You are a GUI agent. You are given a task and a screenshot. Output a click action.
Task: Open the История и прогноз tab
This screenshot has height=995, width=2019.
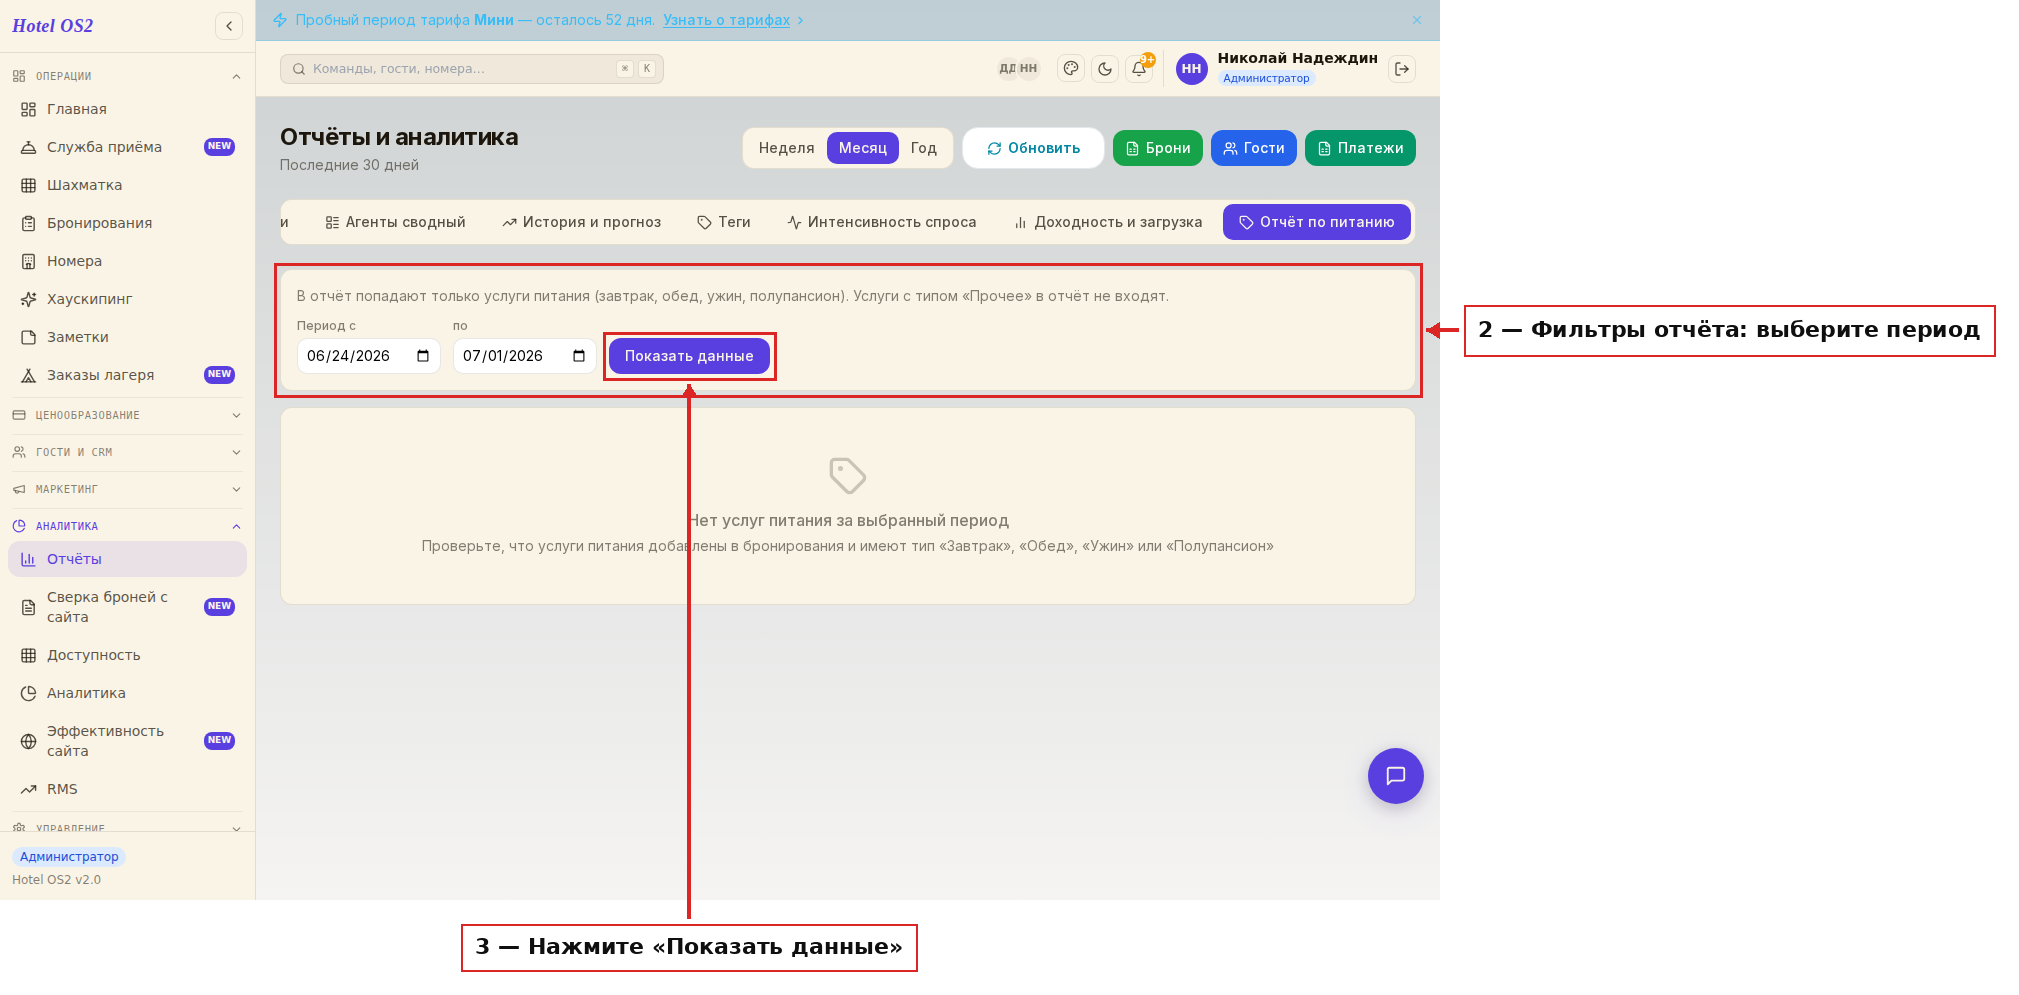[x=581, y=222]
